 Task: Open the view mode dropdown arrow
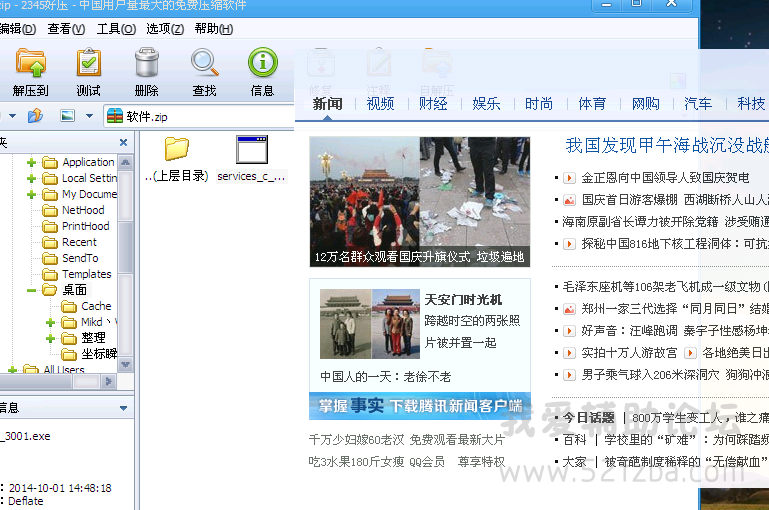tap(89, 116)
